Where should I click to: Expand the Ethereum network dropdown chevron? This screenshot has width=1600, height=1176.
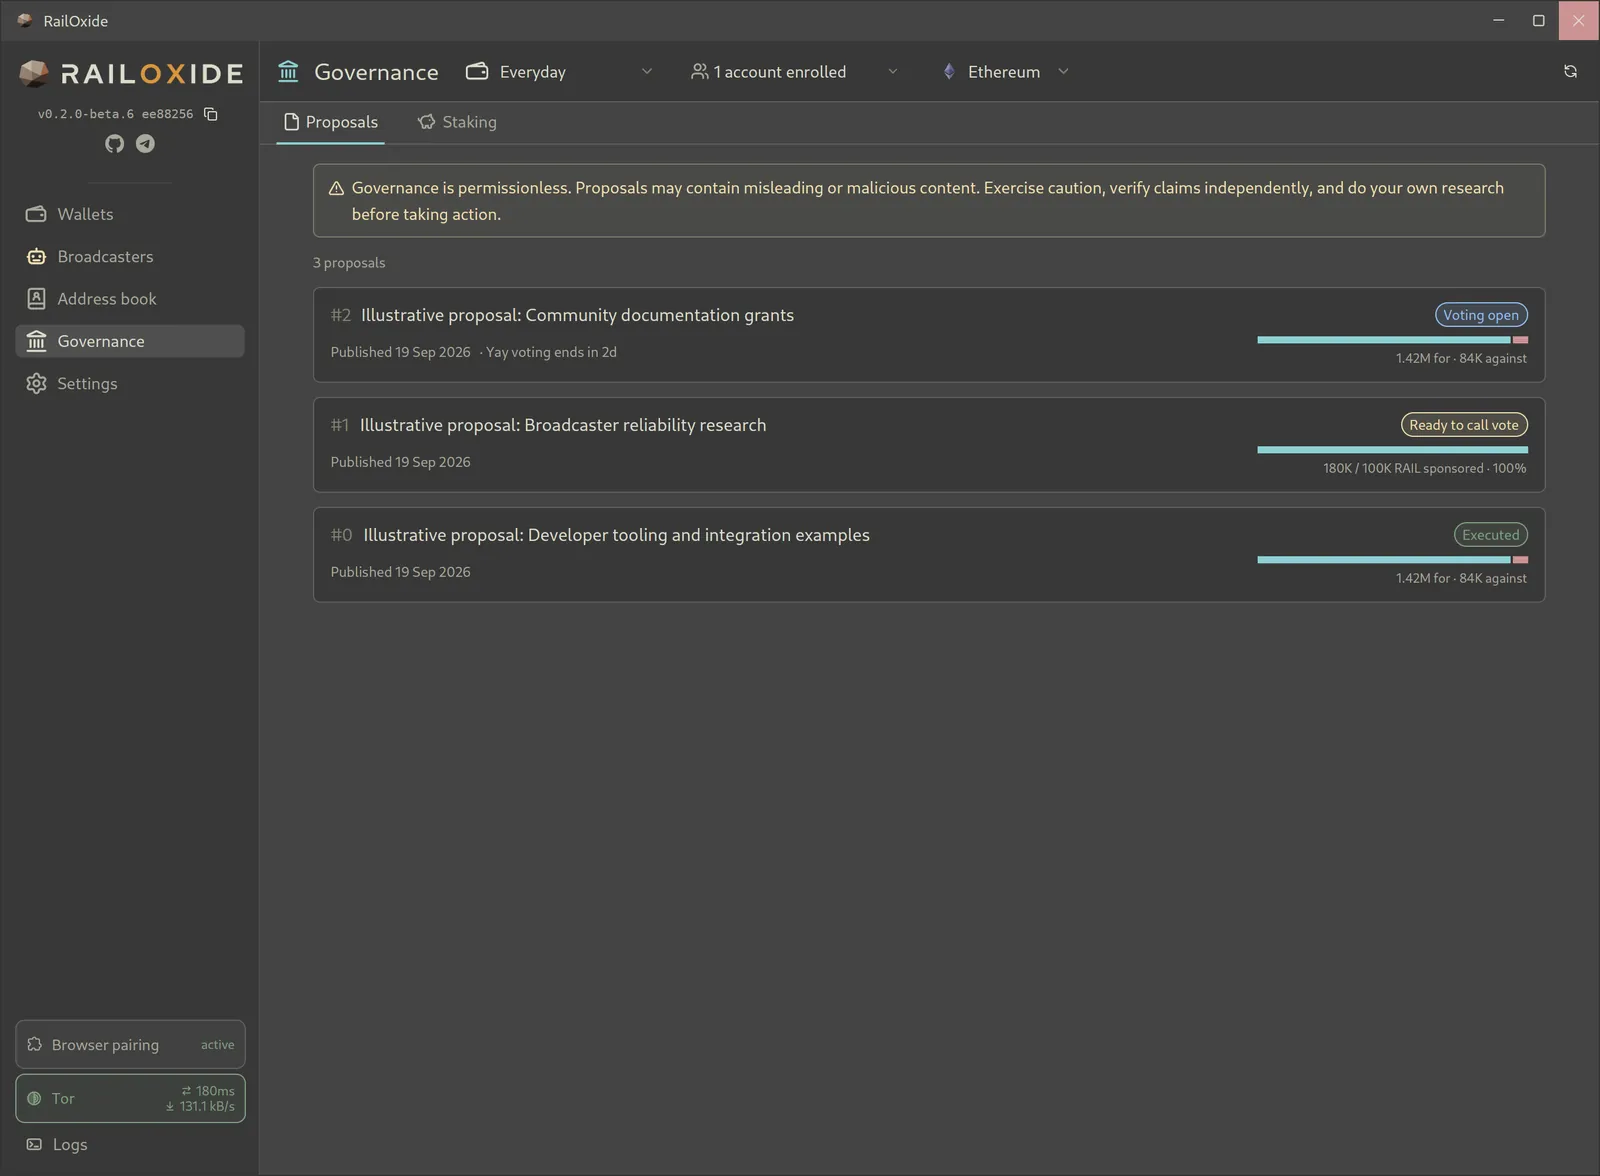[x=1063, y=71]
